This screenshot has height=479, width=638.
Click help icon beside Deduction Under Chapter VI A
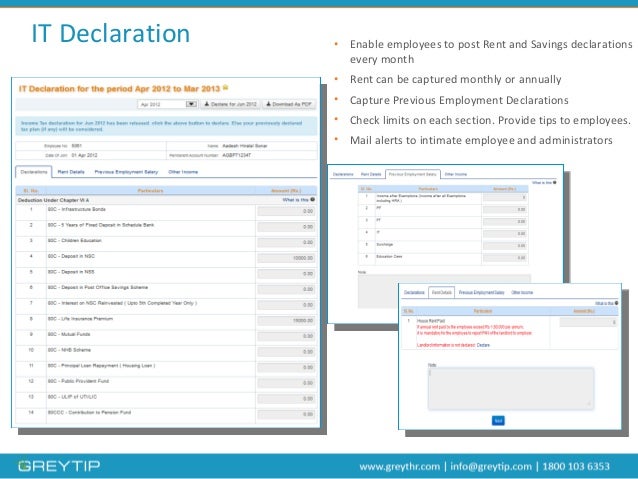[312, 199]
